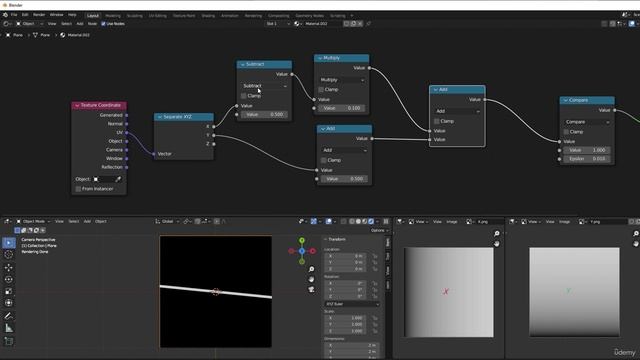The width and height of the screenshot is (640, 360).
Task: Click eyedropper next to Object field in Texture Coordinate
Action: point(118,179)
